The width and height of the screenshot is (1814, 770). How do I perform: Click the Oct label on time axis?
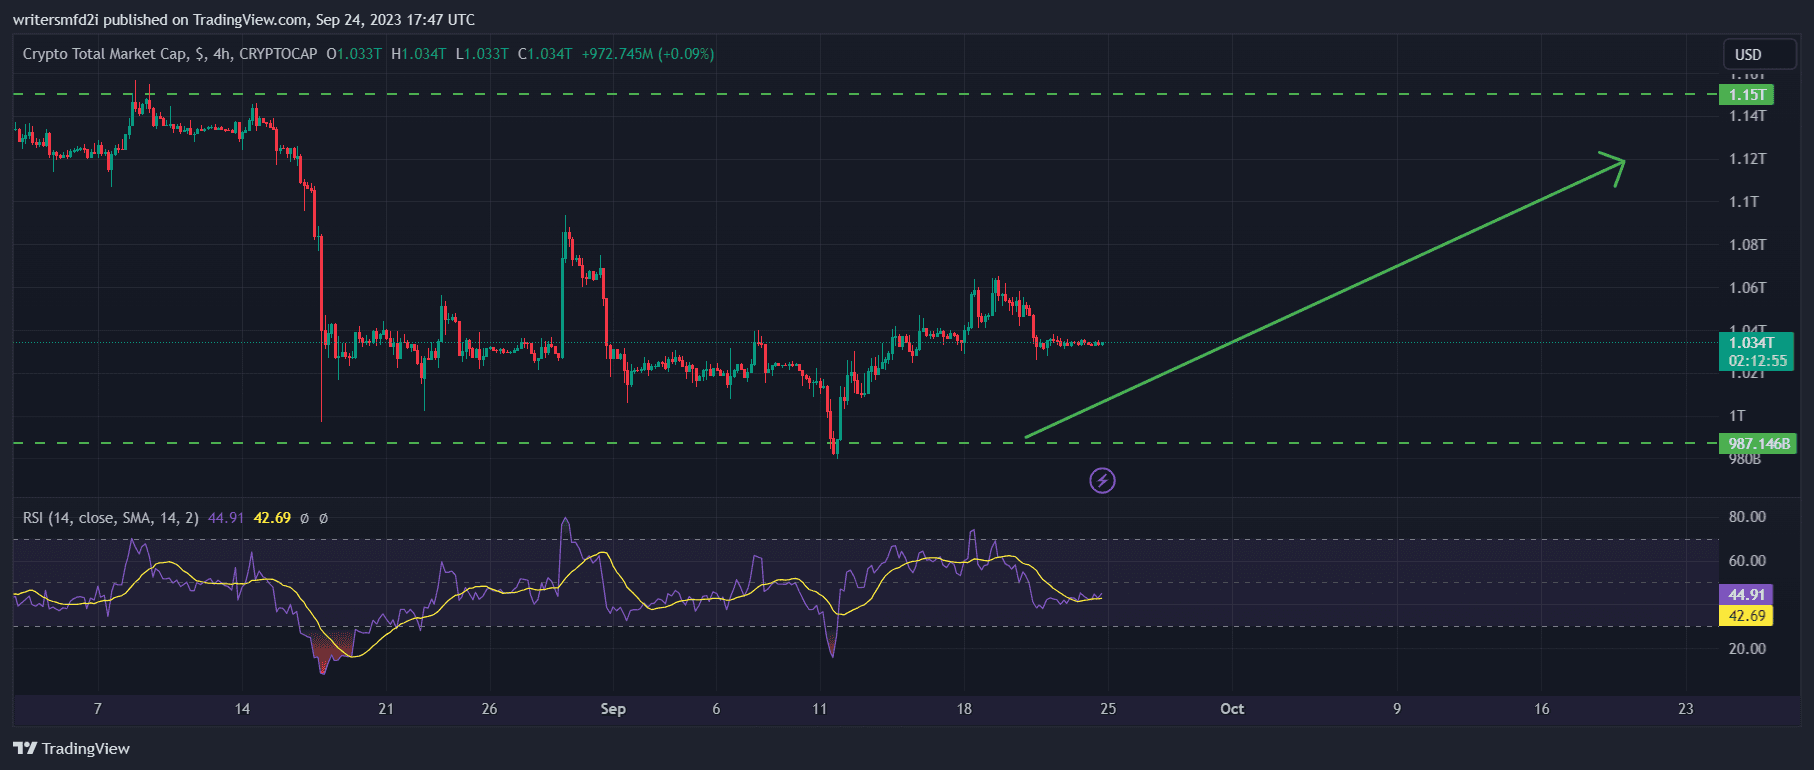(1232, 709)
